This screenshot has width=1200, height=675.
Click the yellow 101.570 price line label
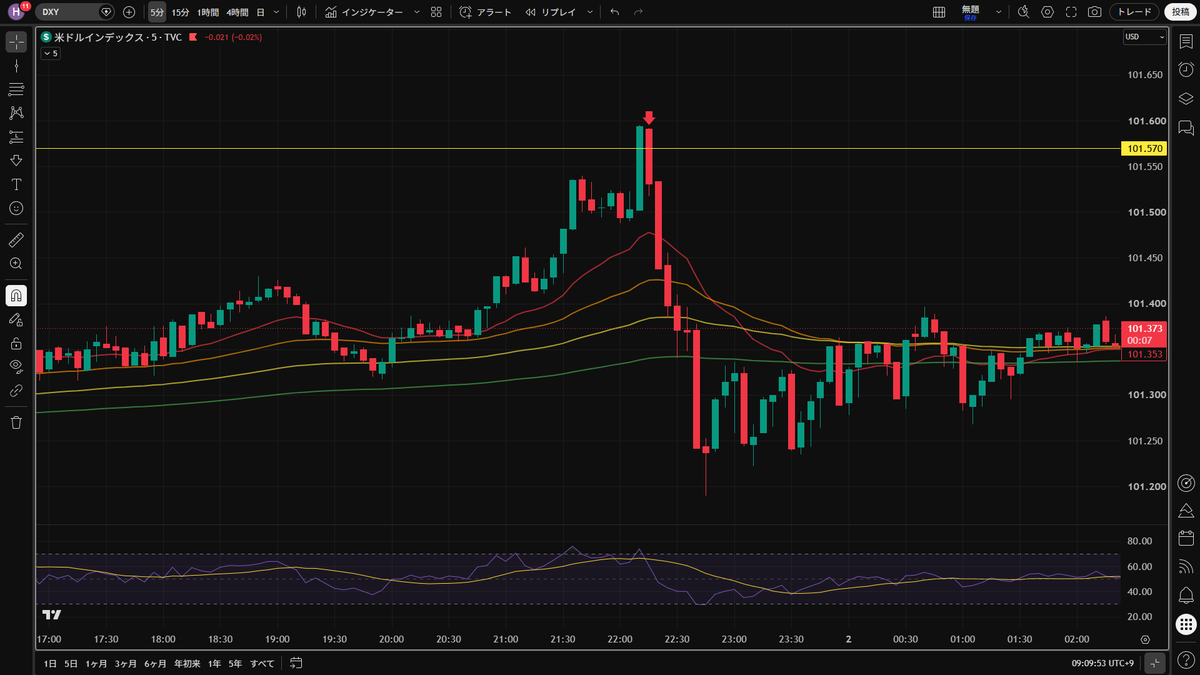(1144, 149)
